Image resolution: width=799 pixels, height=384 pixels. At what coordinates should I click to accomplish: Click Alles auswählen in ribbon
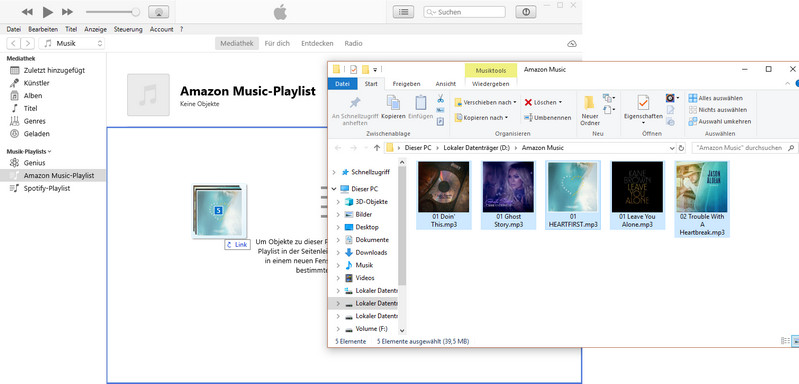point(715,98)
